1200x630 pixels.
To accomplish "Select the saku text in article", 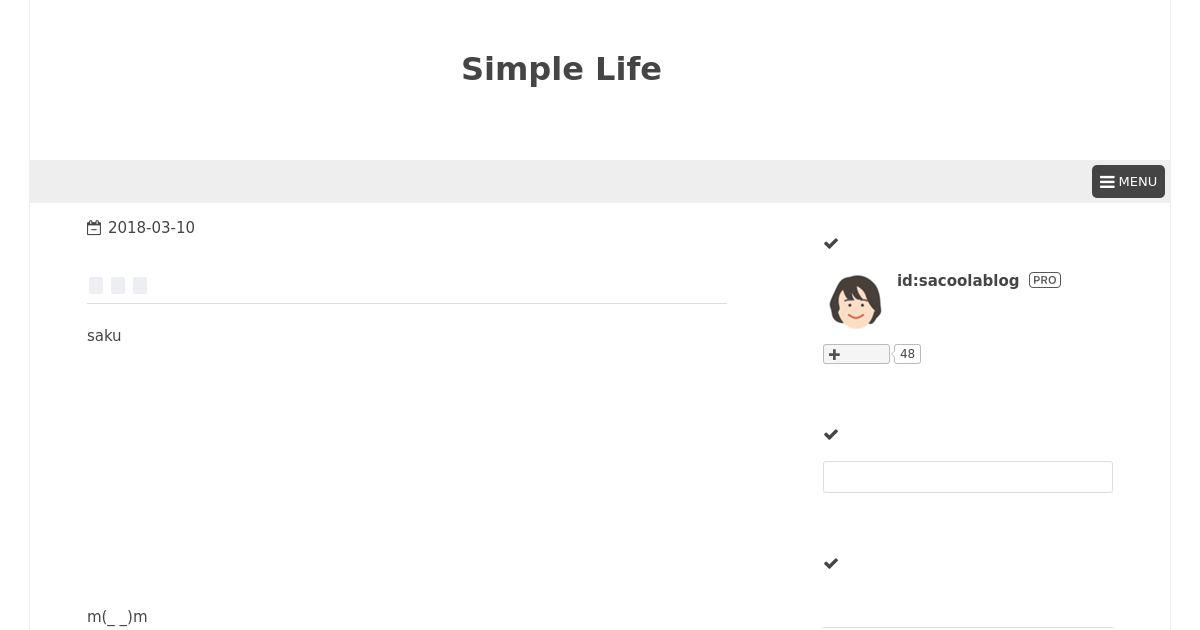I will [104, 336].
